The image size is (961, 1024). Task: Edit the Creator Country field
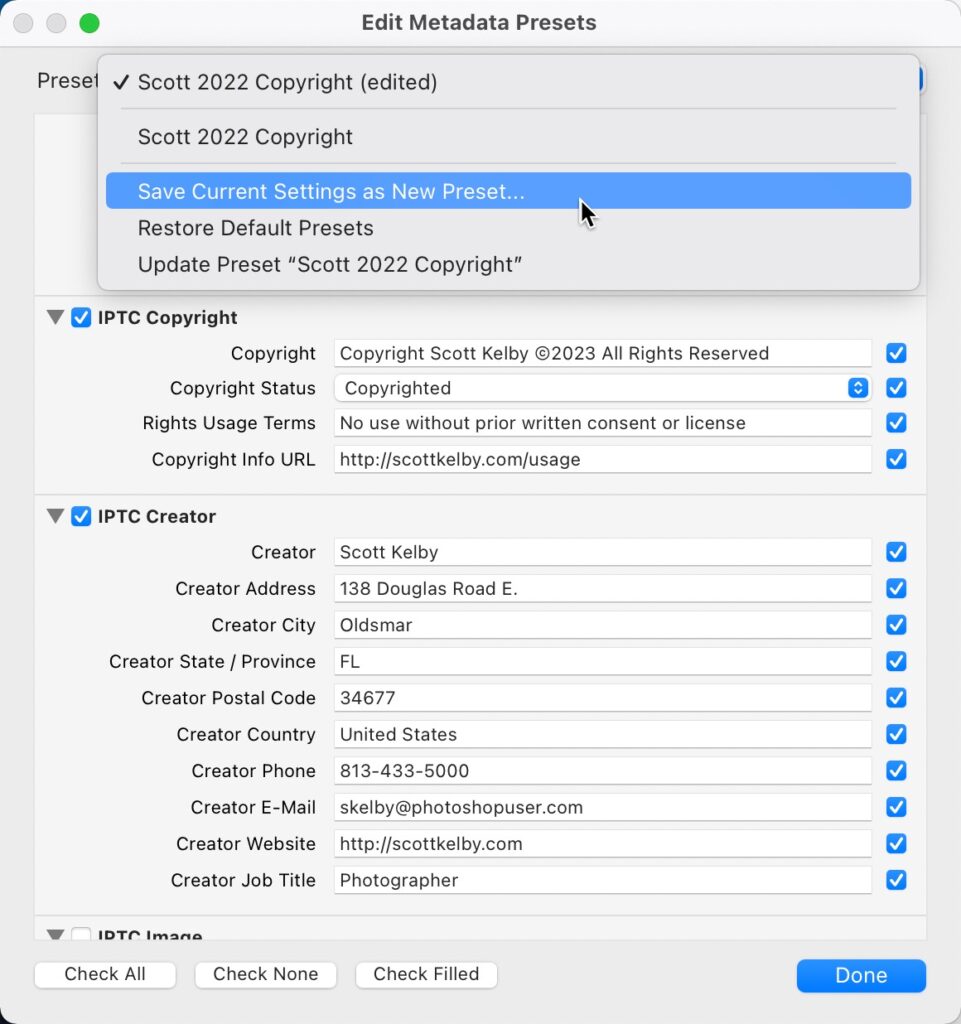tap(603, 734)
